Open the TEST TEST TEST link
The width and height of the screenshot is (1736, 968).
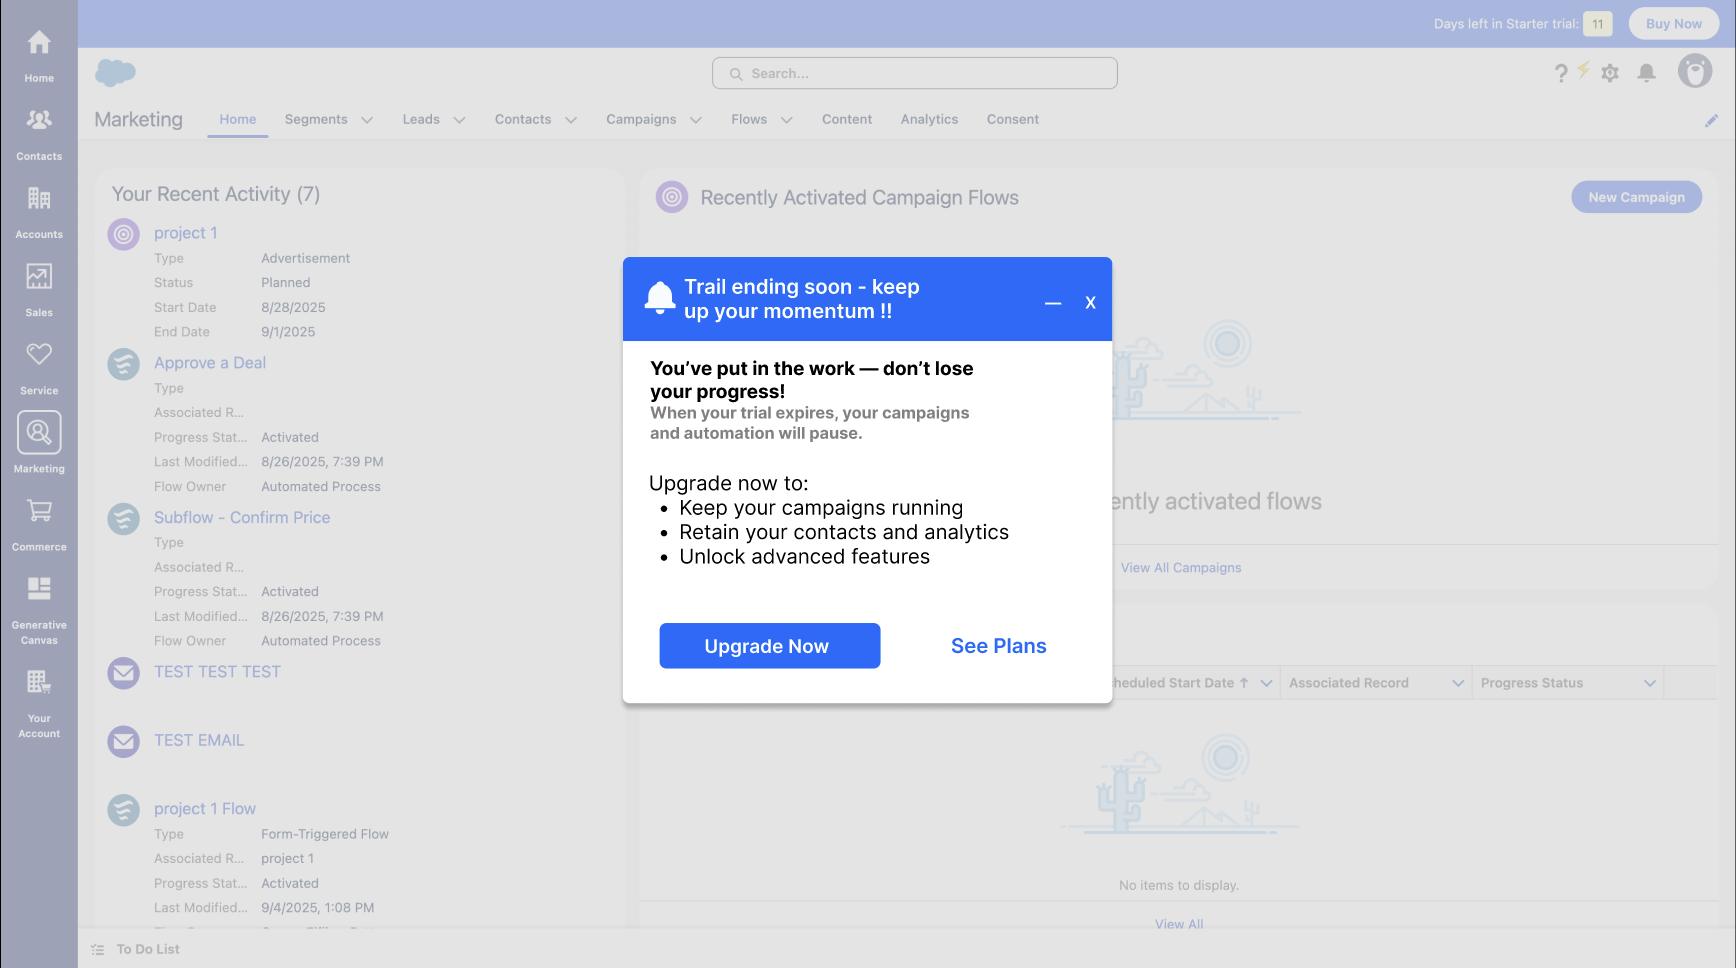(x=217, y=672)
